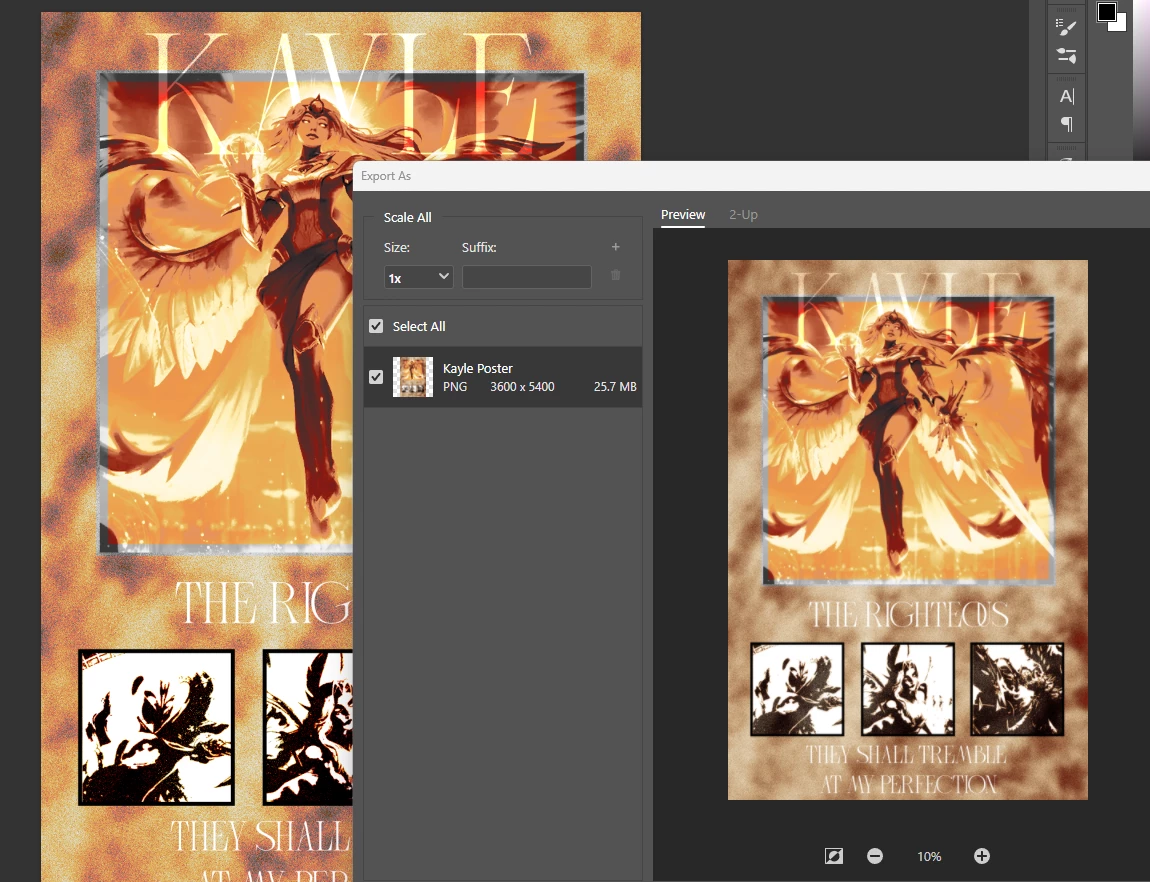Click the Export As dialog title
This screenshot has width=1150, height=882.
(386, 176)
